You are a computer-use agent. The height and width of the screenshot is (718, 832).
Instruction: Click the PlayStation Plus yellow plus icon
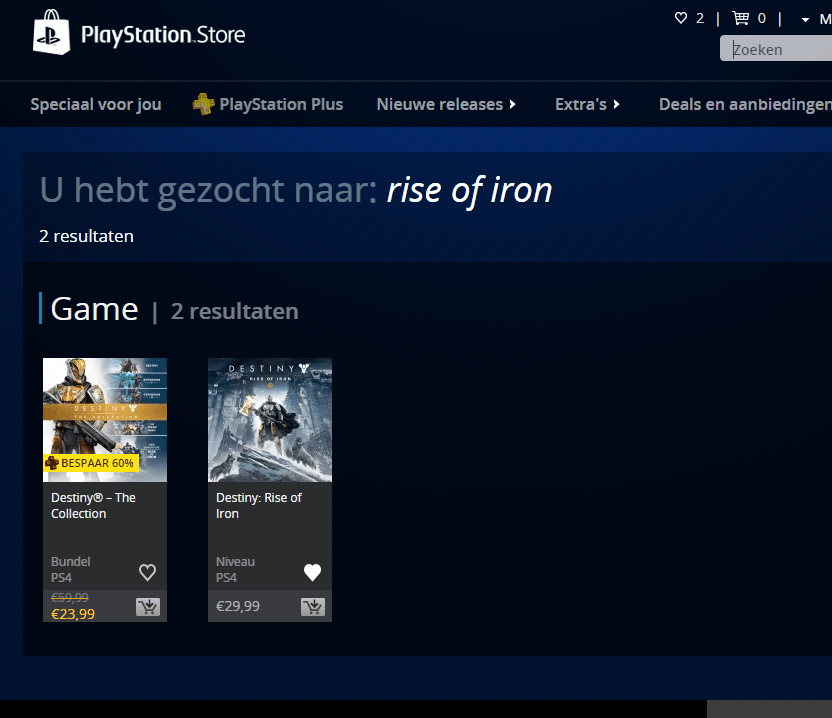click(x=203, y=104)
